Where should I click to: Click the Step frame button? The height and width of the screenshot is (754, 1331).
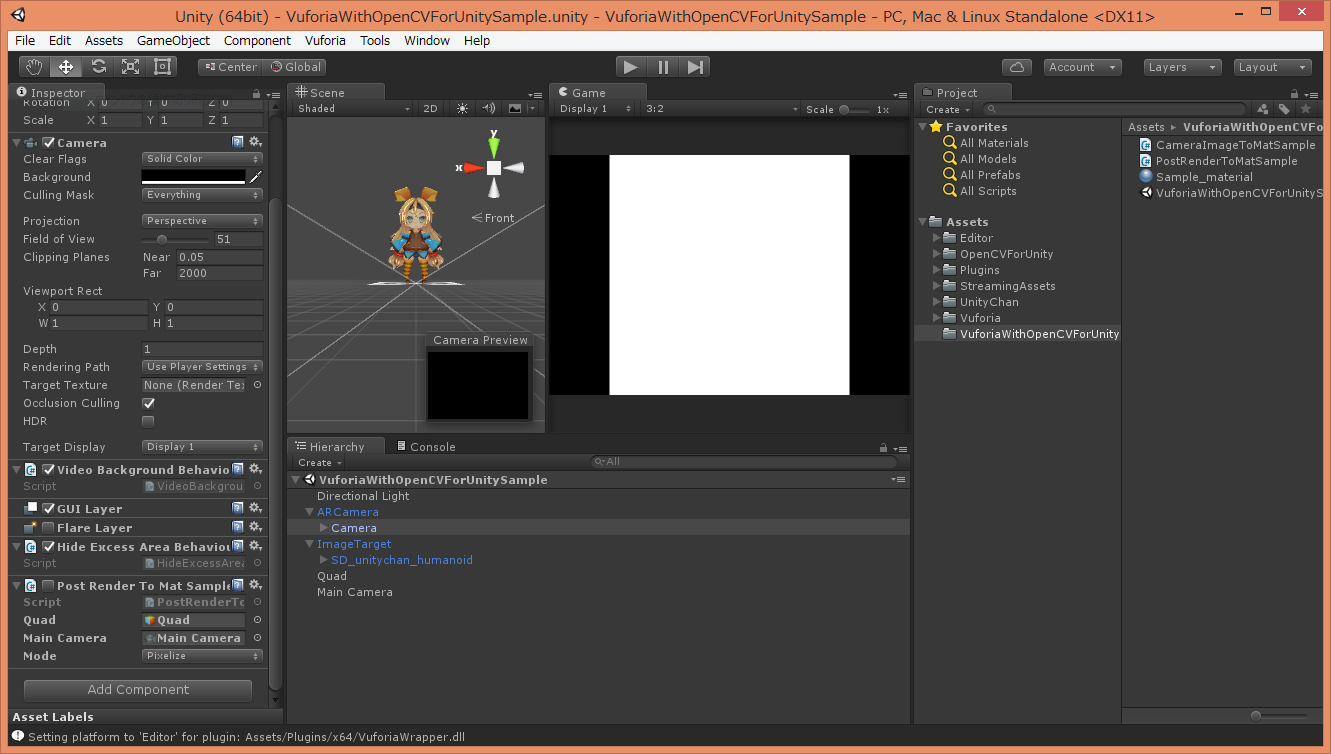(695, 67)
